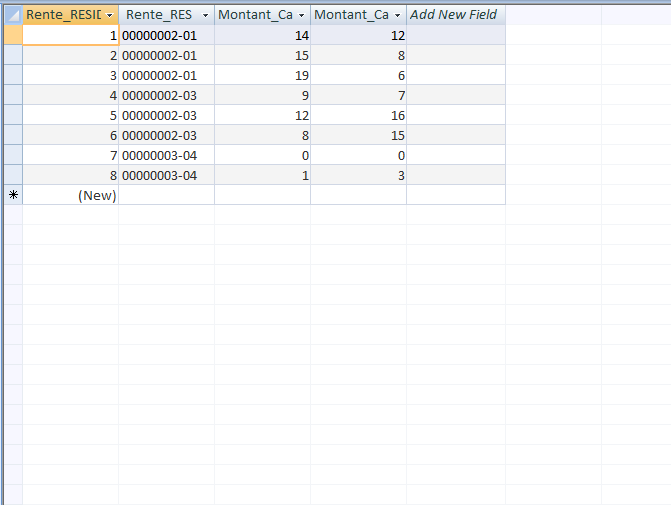671x505 pixels.
Task: Open the Rente_RESID column filter dropdown
Action: coord(110,15)
